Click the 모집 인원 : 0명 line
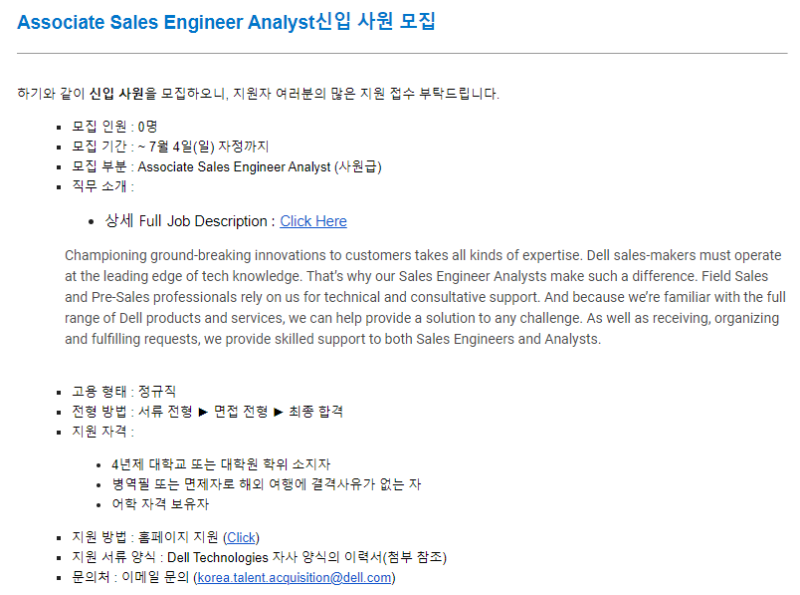This screenshot has width=800, height=595. (x=114, y=127)
